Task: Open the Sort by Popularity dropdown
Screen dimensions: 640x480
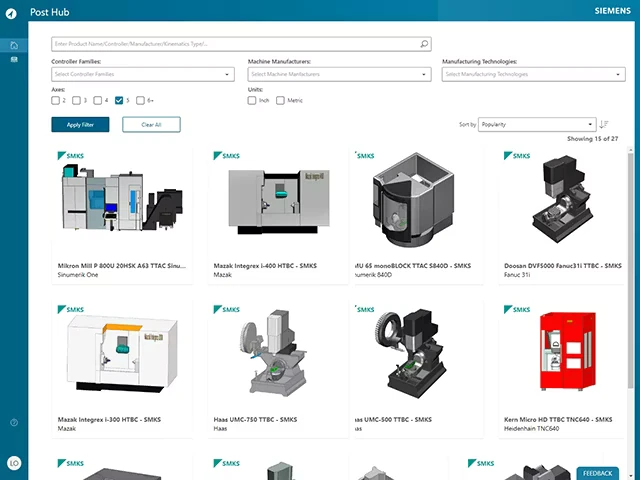Action: 536,125
